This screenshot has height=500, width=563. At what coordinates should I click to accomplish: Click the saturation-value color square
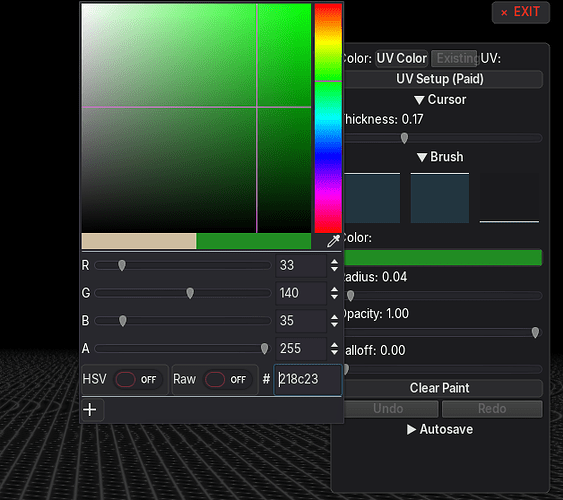[x=196, y=118]
